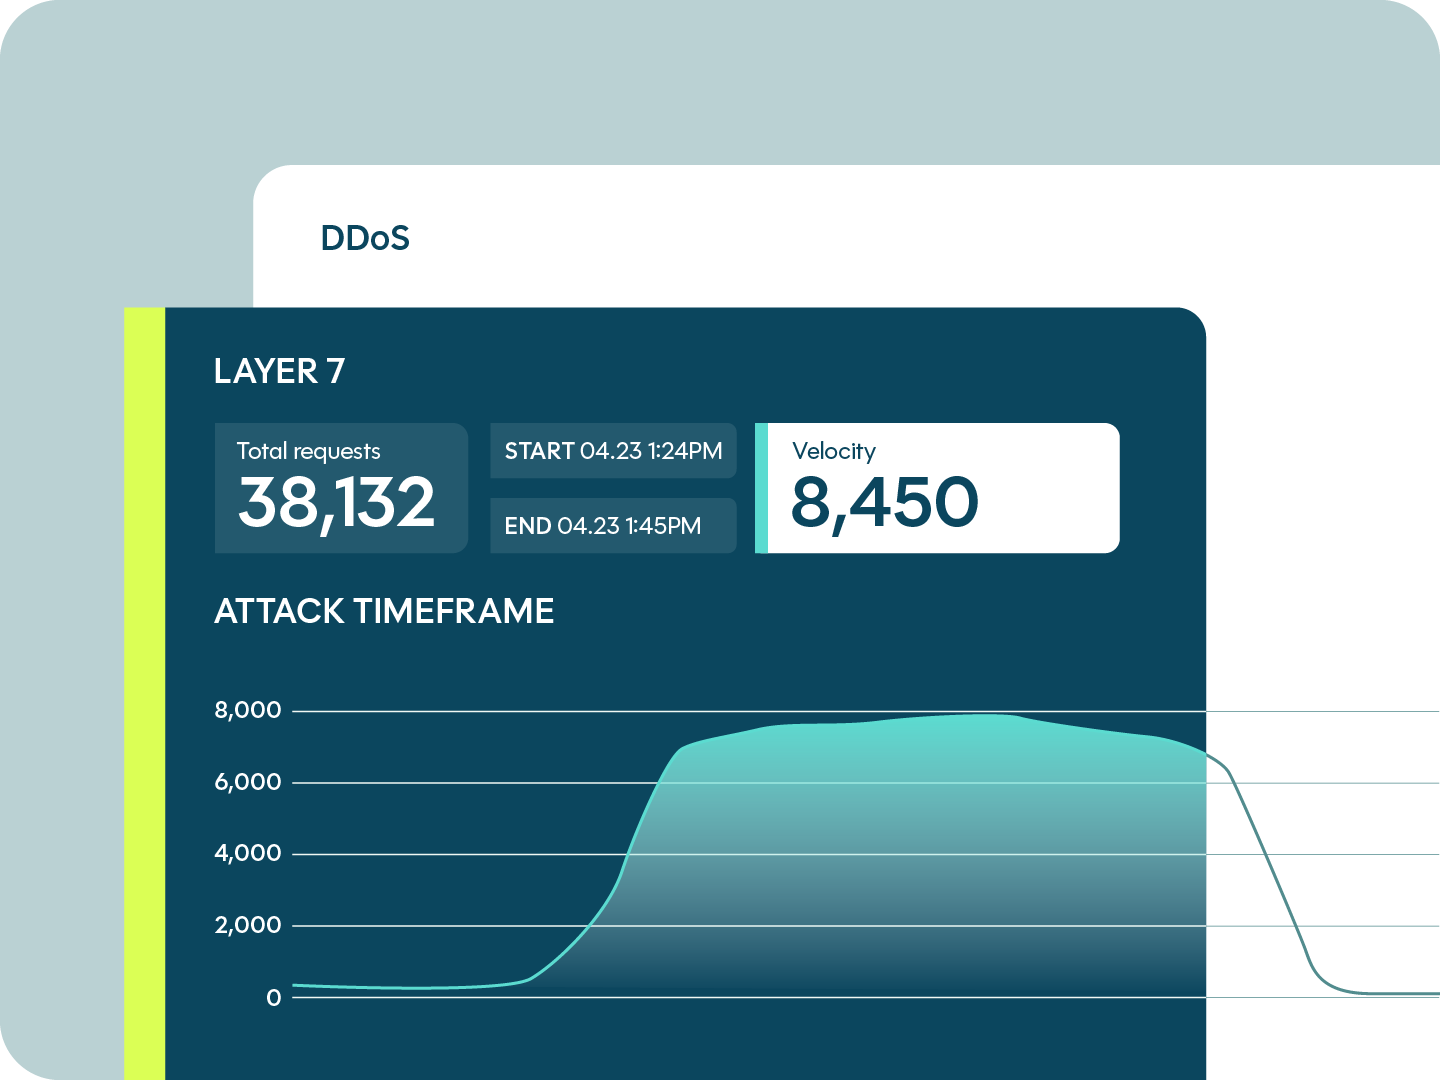Click the 2,000 axis label
The image size is (1440, 1080).
pyautogui.click(x=248, y=925)
